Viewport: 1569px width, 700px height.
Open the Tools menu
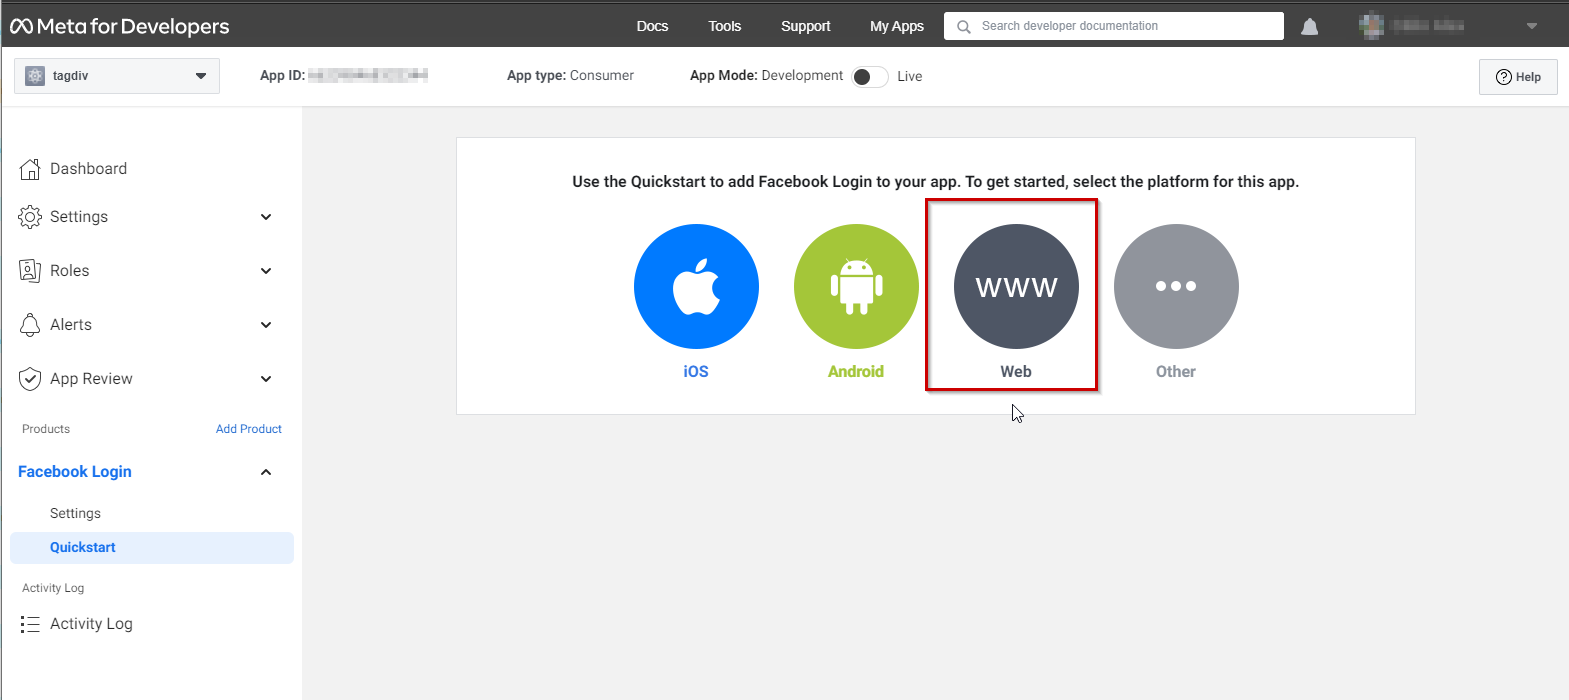pos(725,26)
